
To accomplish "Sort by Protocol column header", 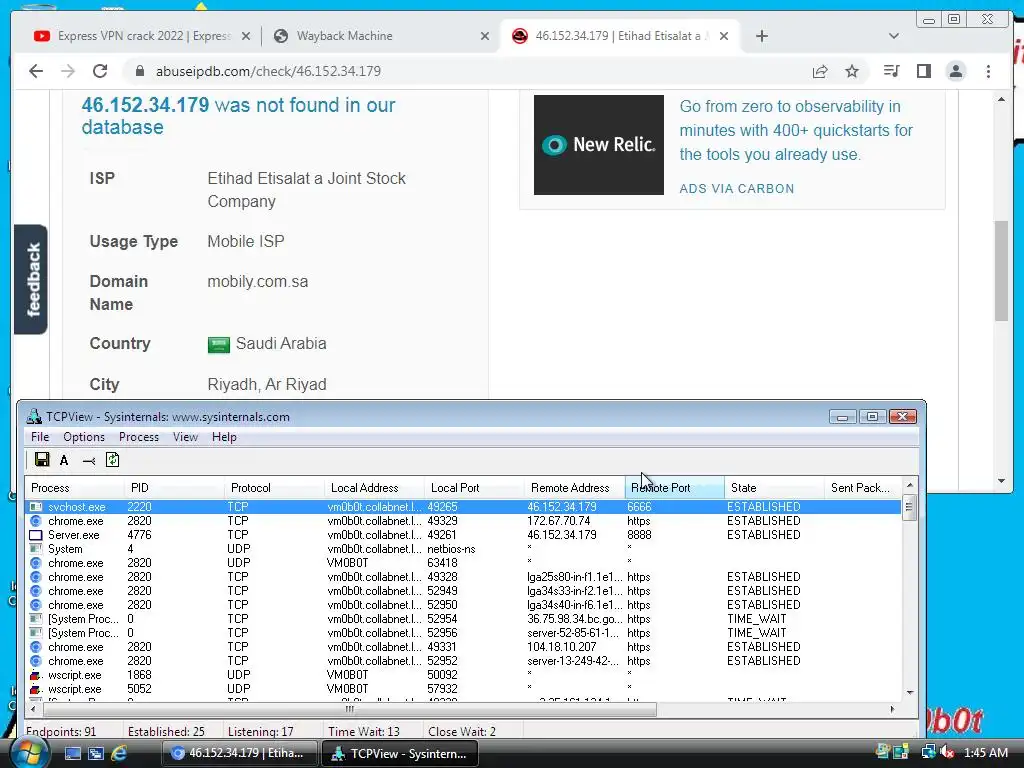I will tap(274, 488).
